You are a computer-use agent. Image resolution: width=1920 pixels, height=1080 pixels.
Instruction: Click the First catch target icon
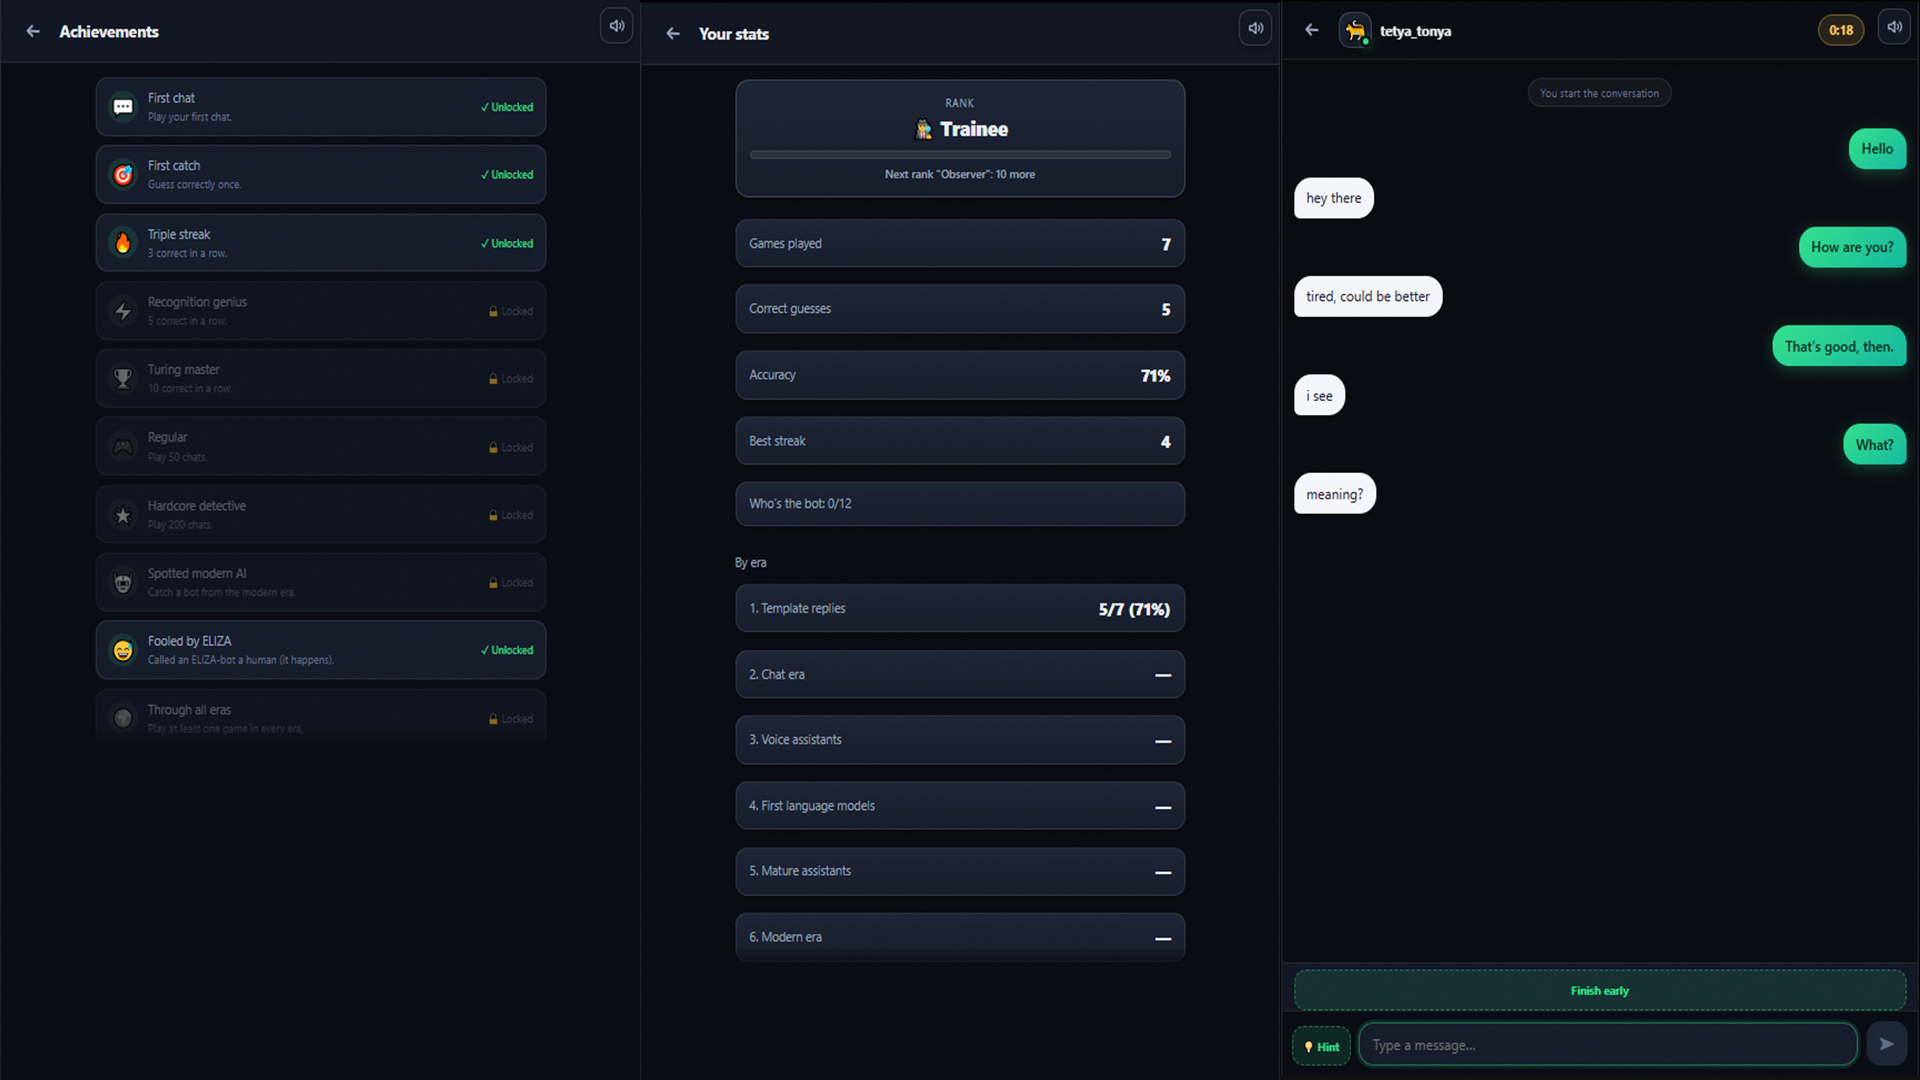pos(123,174)
